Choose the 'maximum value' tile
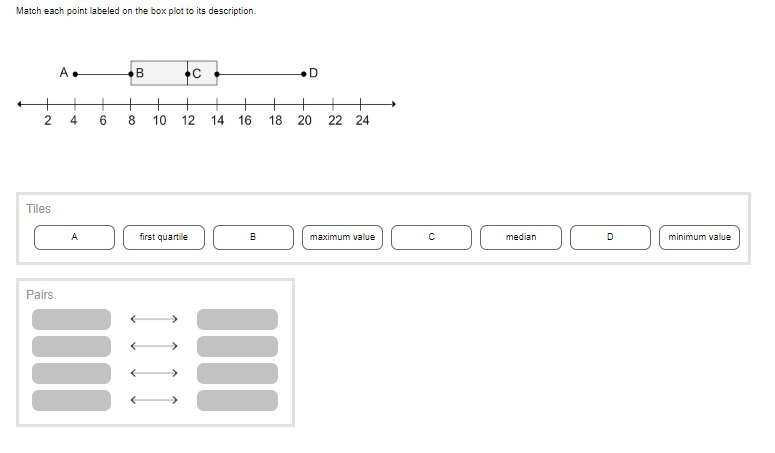775x453 pixels. 342,237
